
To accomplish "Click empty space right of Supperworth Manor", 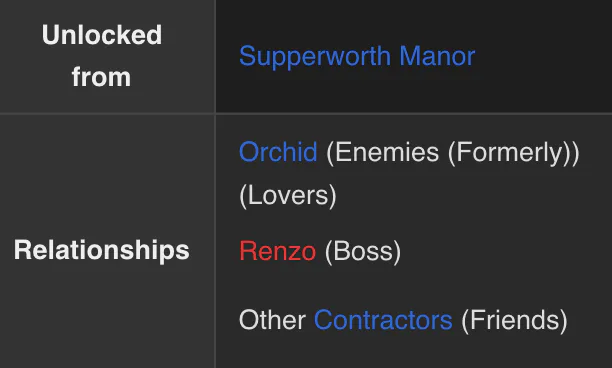I will (x=543, y=57).
